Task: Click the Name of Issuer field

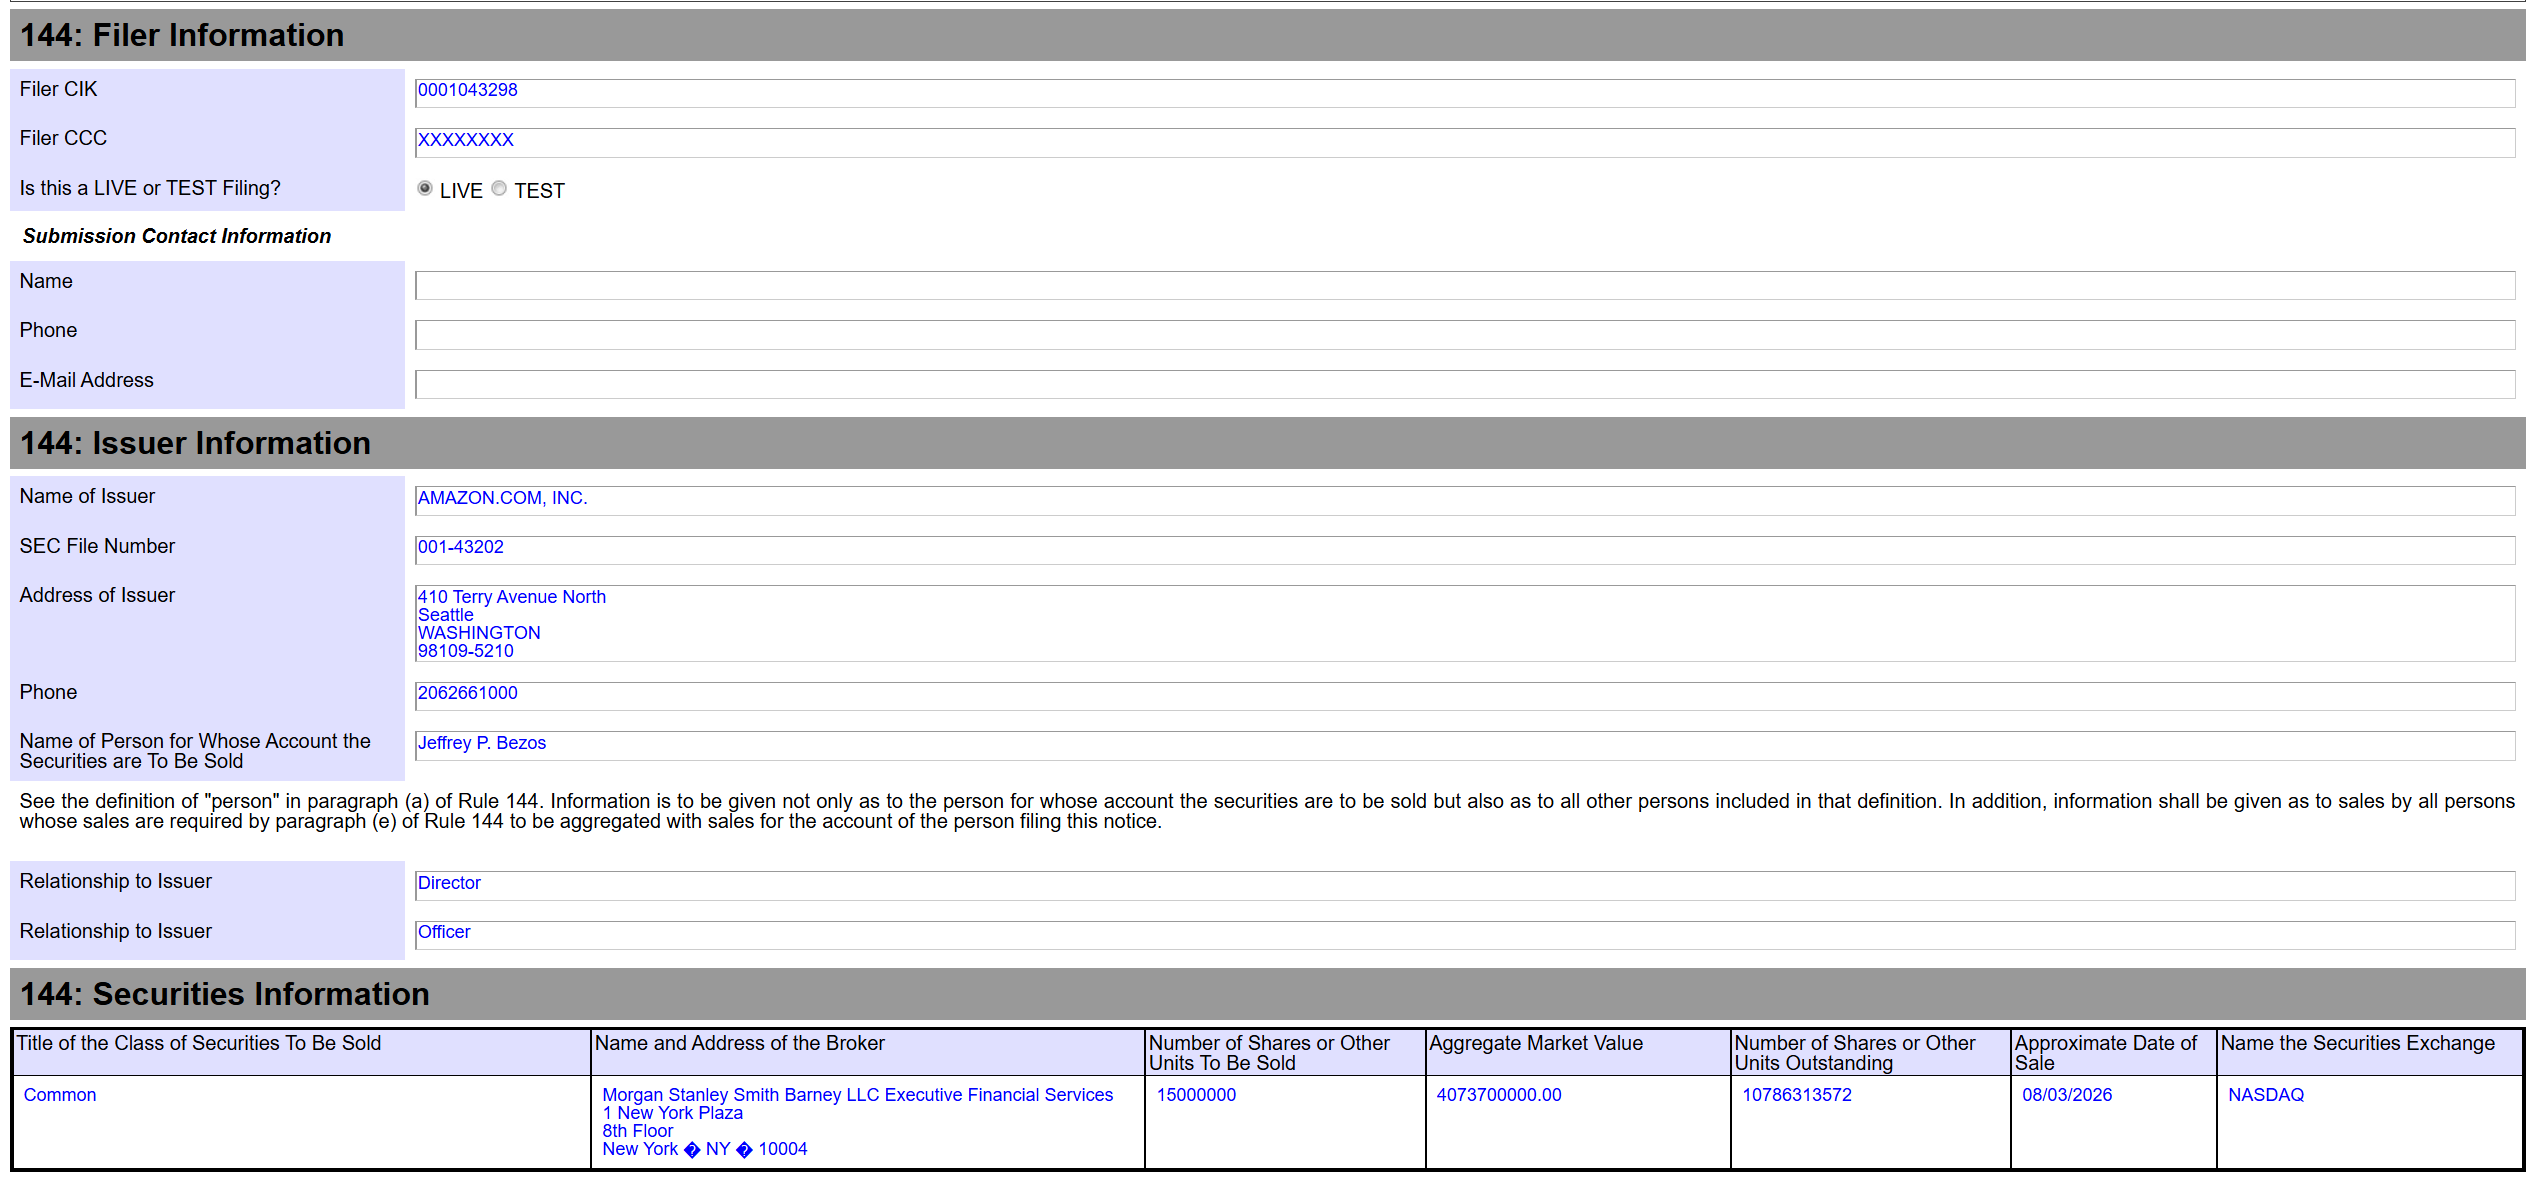Action: [1465, 500]
